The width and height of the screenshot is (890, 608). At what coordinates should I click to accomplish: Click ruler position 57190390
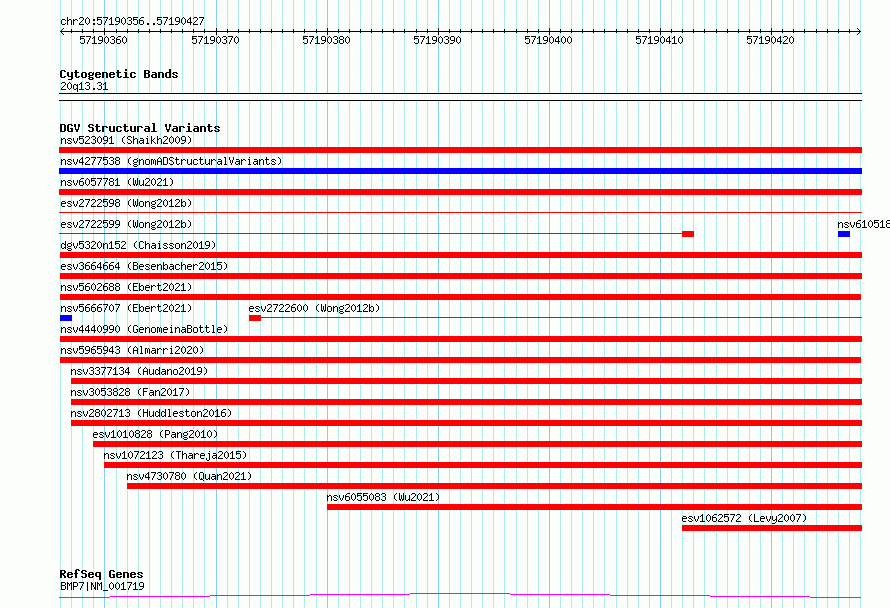click(437, 40)
